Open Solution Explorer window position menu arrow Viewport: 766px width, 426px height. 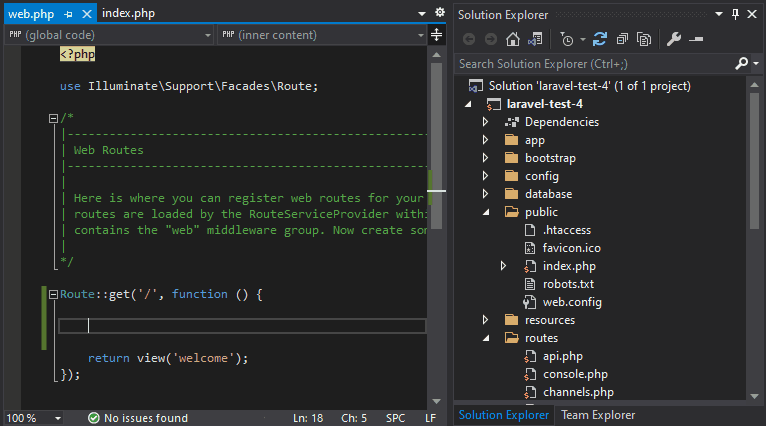click(x=719, y=14)
